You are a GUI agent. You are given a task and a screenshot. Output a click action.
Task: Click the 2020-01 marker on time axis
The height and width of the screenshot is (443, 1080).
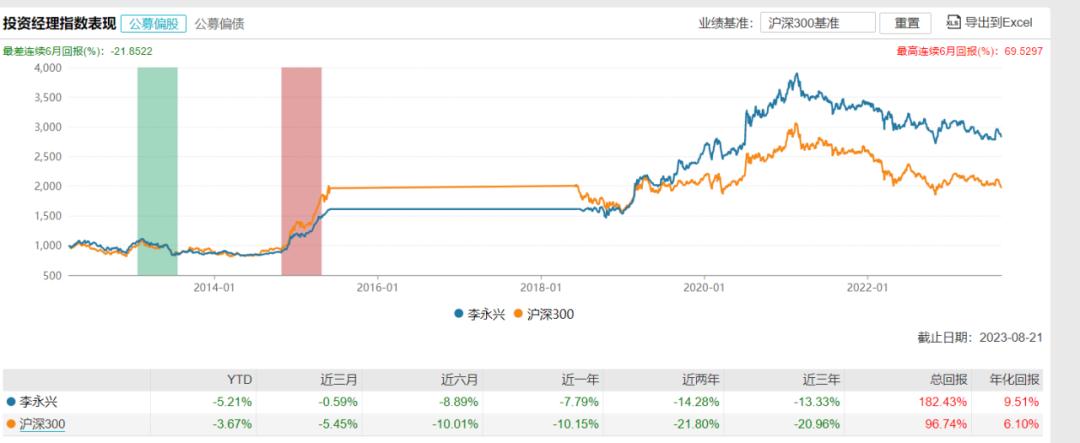pyautogui.click(x=703, y=288)
